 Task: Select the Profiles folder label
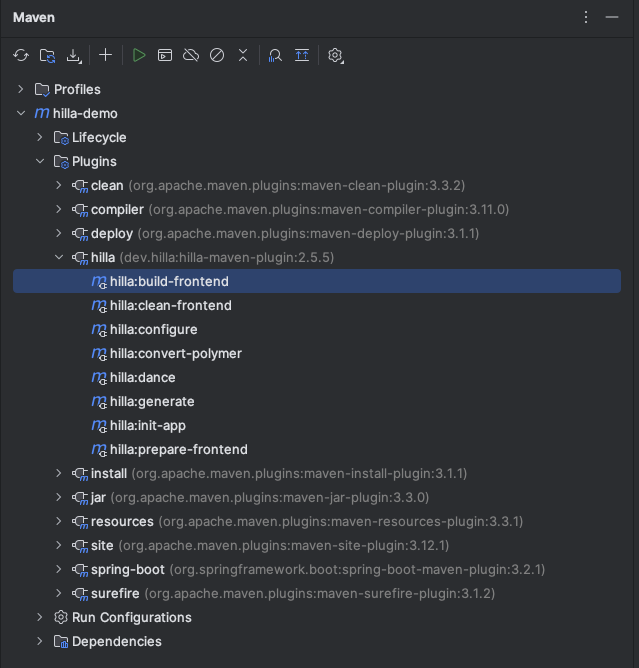(77, 89)
